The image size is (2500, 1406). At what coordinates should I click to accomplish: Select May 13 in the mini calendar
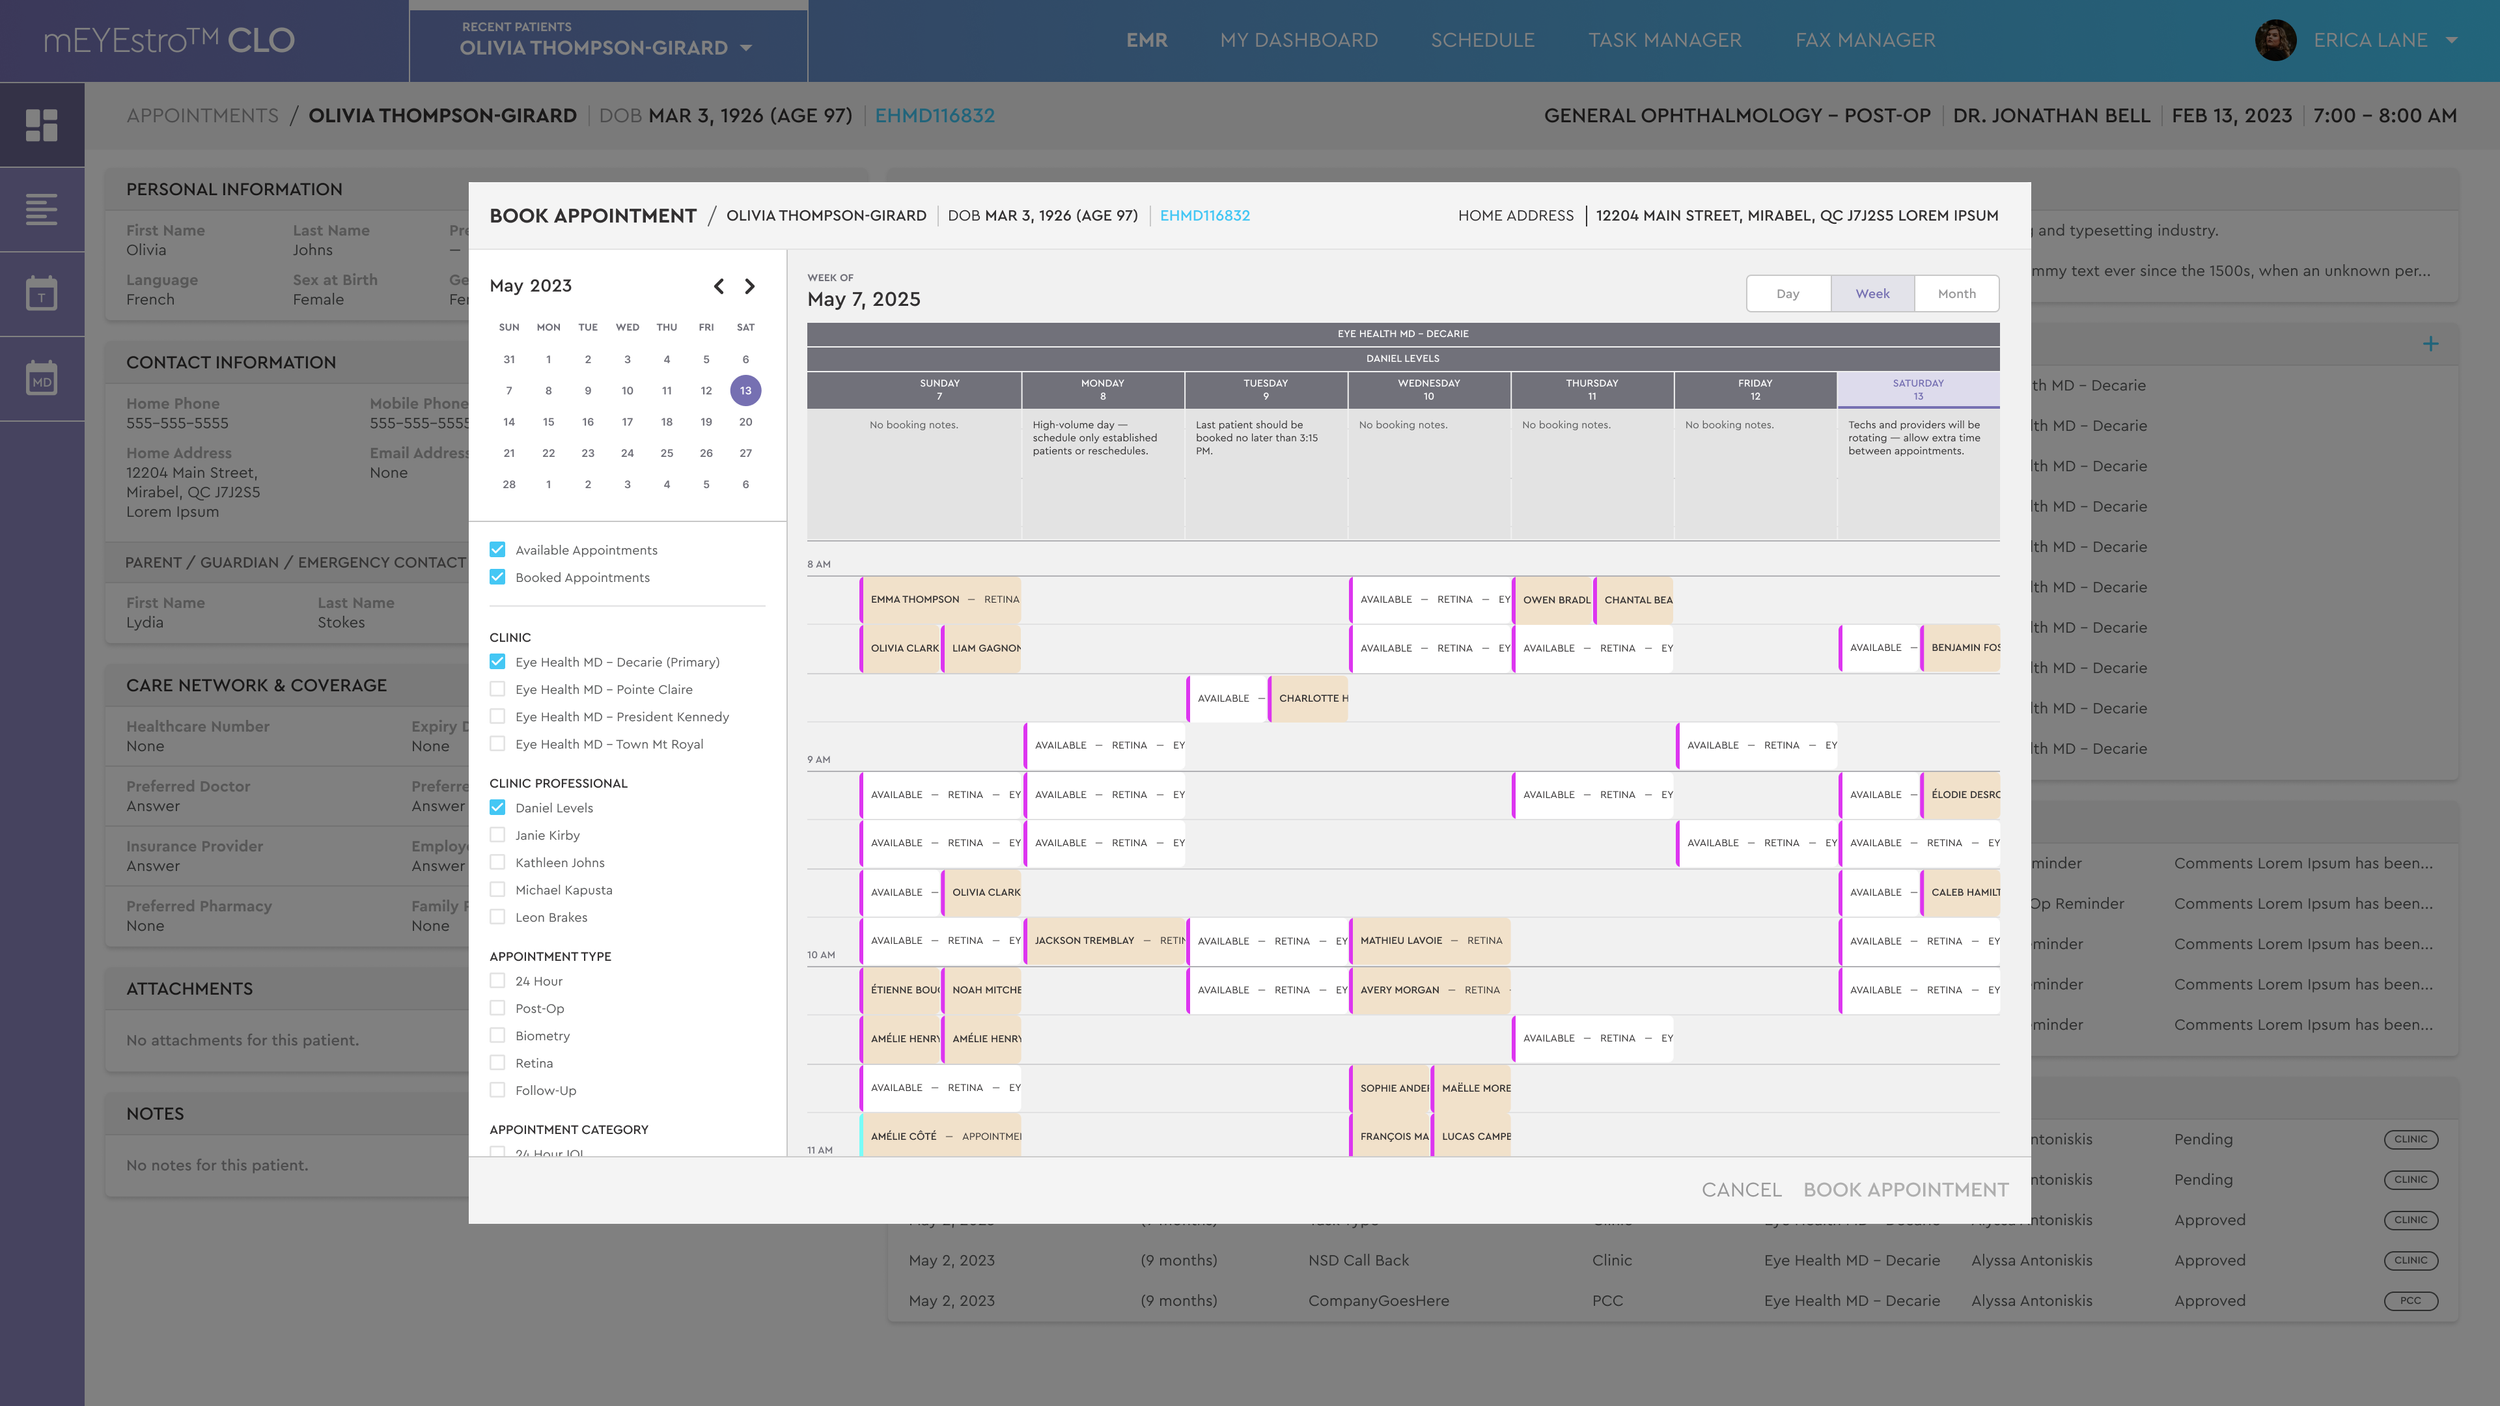(745, 391)
